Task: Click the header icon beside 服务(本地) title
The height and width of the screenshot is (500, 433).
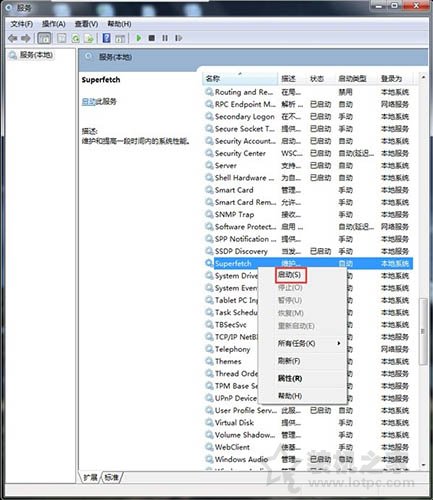Action: click(88, 57)
